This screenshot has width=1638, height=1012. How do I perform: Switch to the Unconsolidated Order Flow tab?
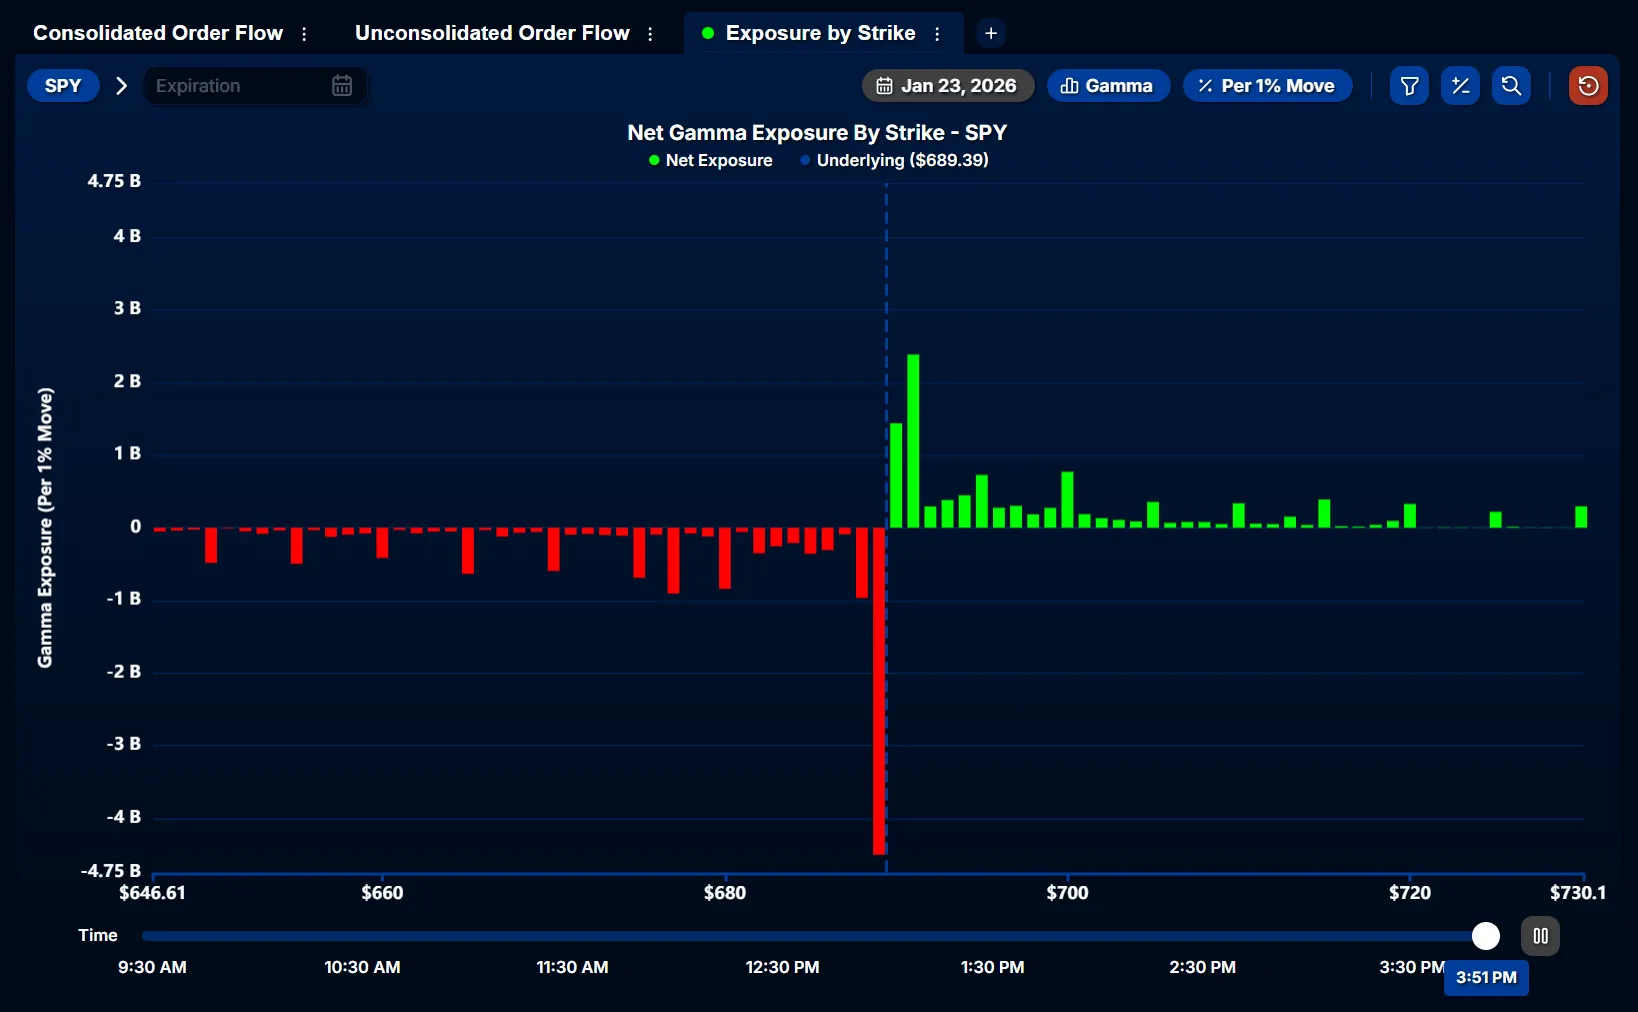[x=491, y=32]
